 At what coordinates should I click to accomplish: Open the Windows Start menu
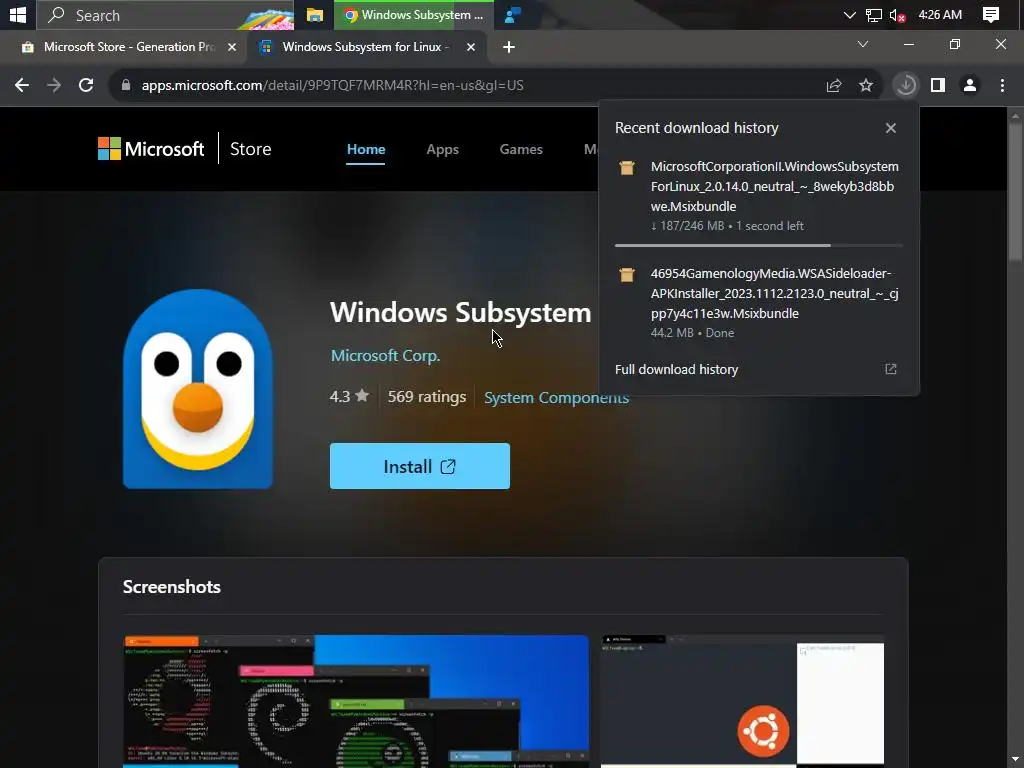coord(18,14)
